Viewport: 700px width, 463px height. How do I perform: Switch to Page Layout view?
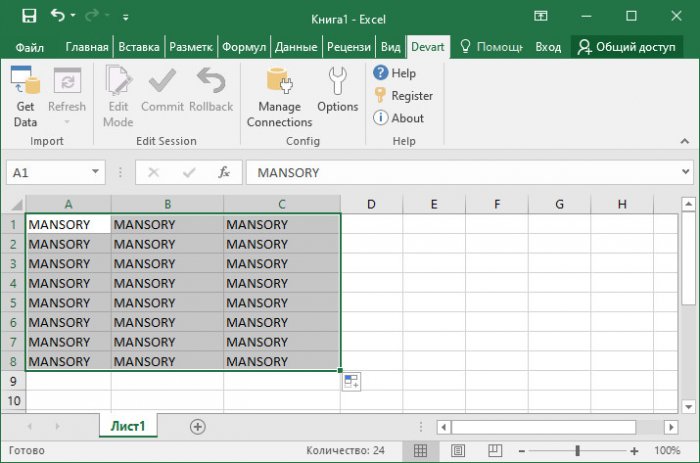pyautogui.click(x=457, y=452)
